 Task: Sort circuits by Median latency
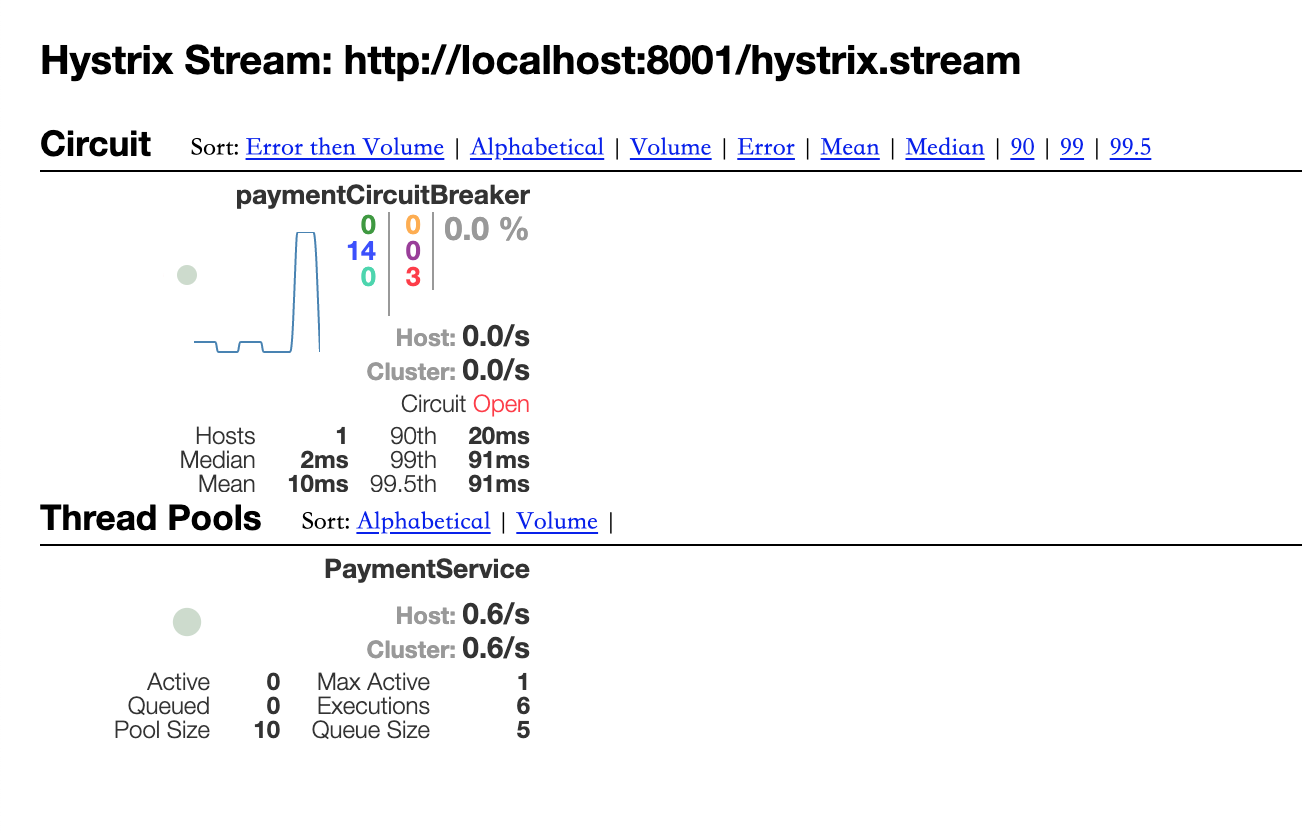click(x=945, y=148)
